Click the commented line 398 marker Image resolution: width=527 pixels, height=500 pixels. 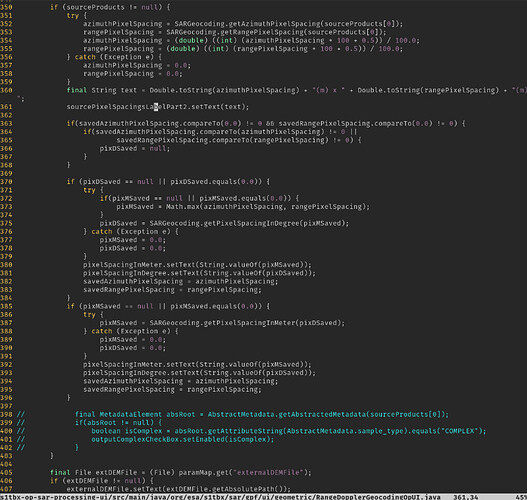21,414
